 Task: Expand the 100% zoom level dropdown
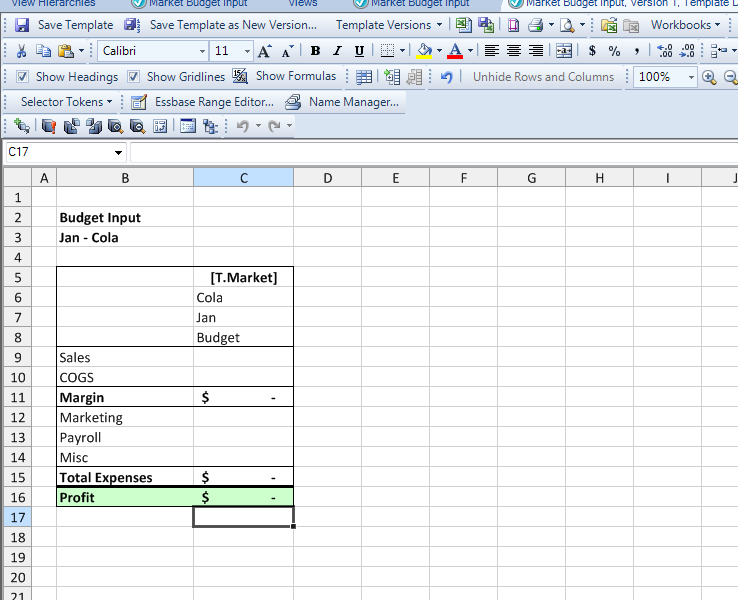click(691, 77)
